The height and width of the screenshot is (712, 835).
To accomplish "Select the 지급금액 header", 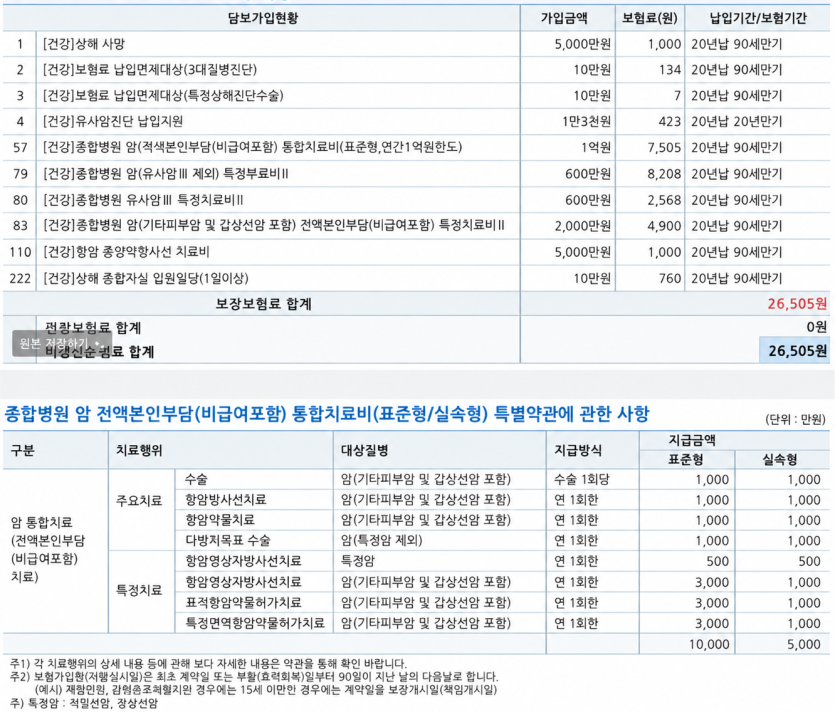I will click(x=692, y=440).
